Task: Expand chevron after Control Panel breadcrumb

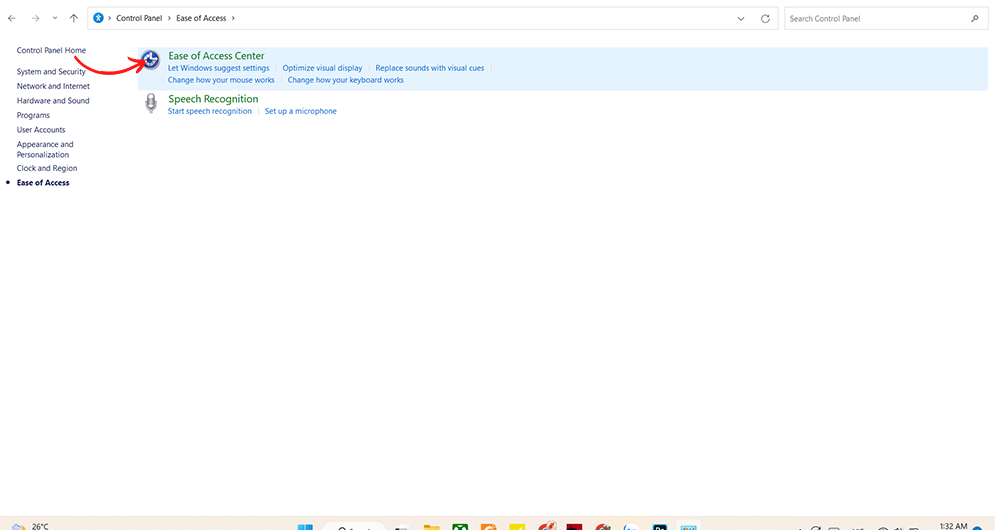Action: click(x=170, y=18)
